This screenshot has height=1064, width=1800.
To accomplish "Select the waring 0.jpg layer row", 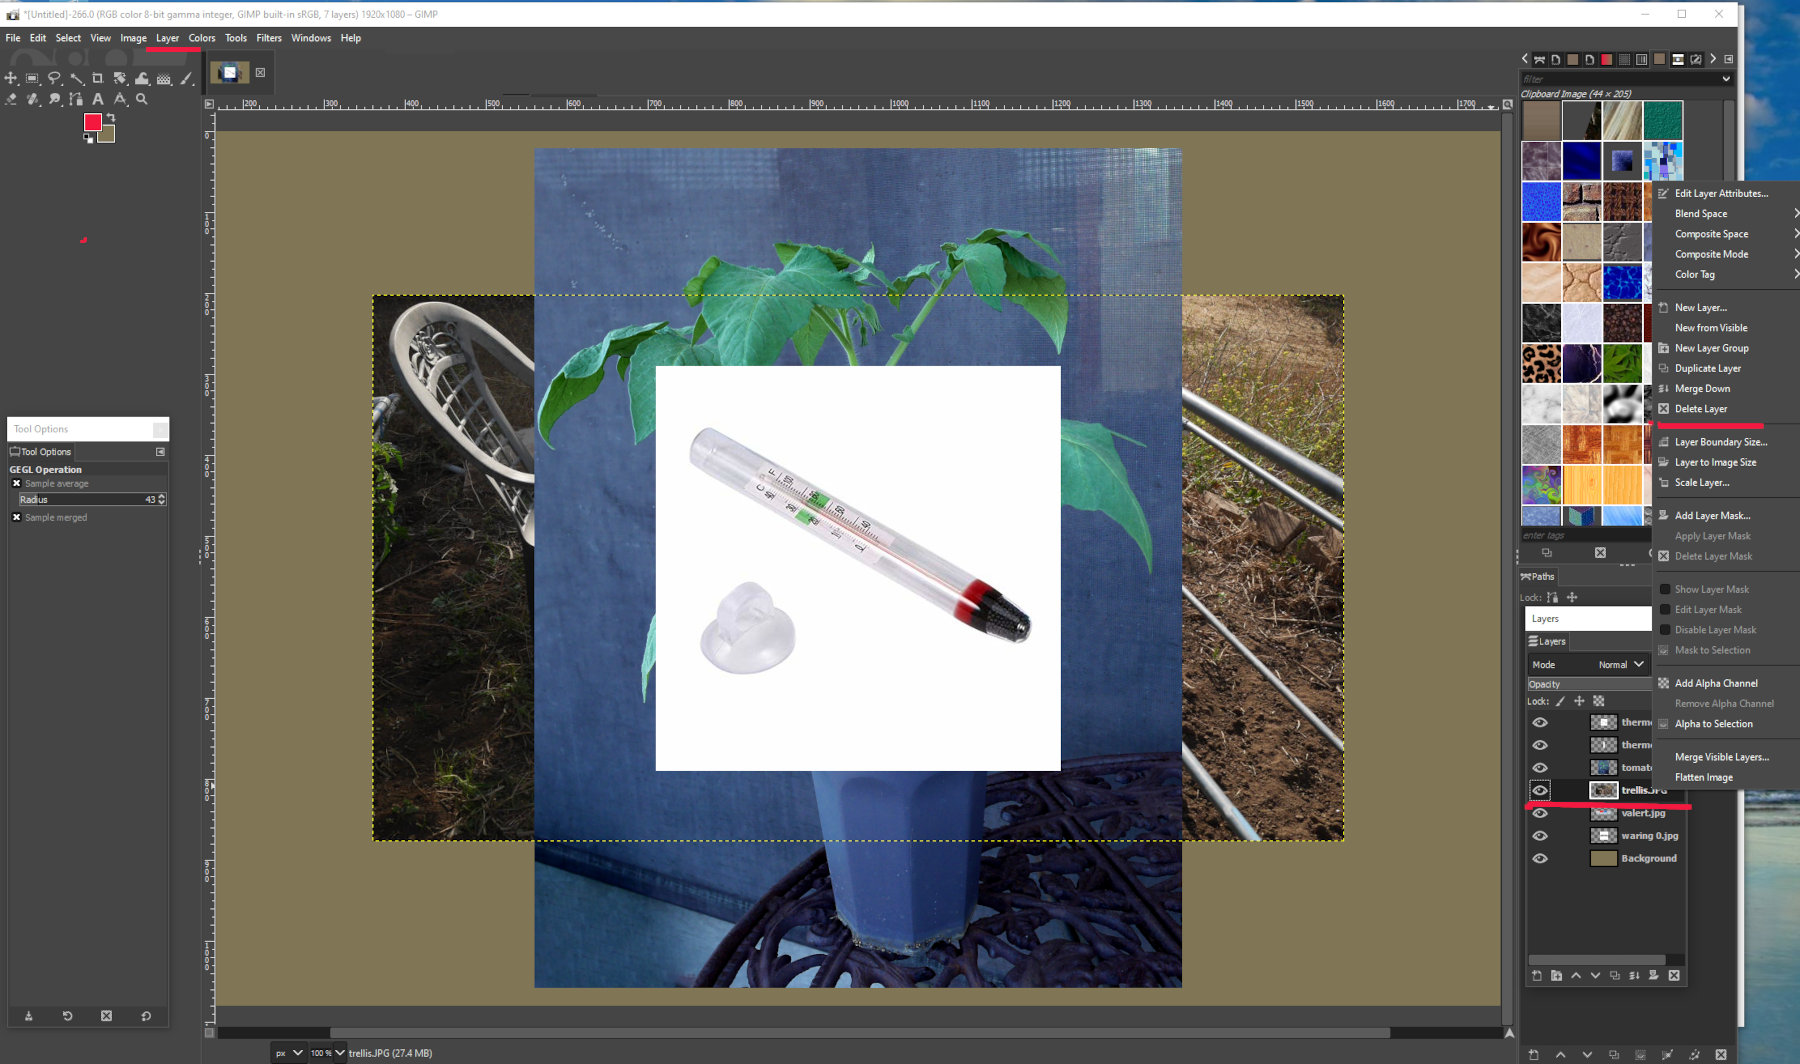I will point(1606,836).
